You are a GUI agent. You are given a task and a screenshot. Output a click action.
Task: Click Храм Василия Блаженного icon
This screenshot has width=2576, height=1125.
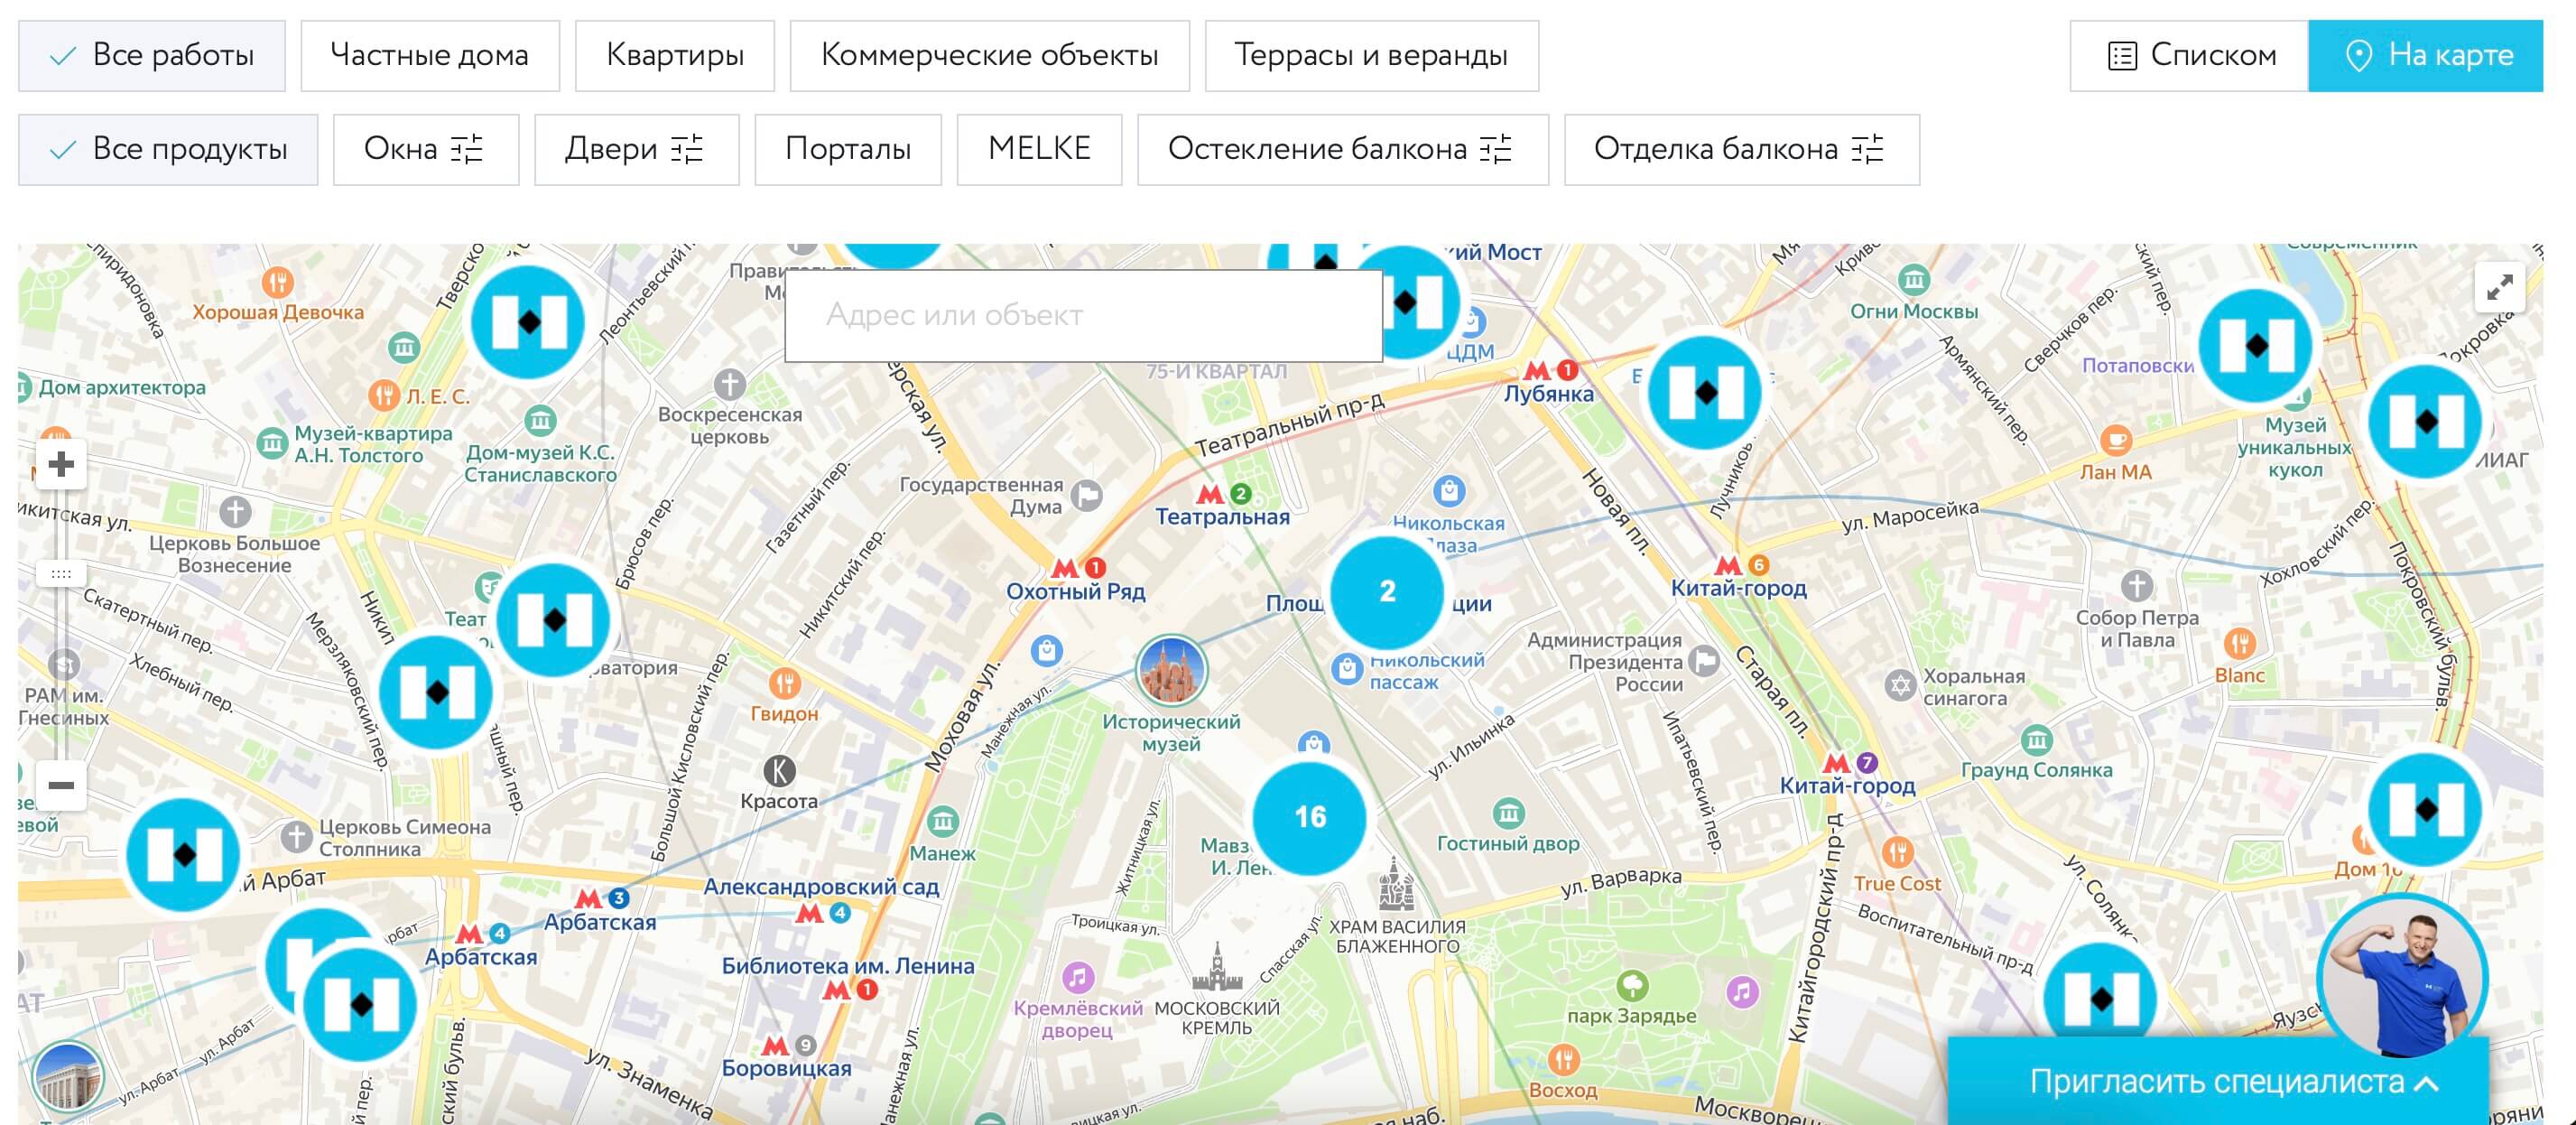point(1396,886)
